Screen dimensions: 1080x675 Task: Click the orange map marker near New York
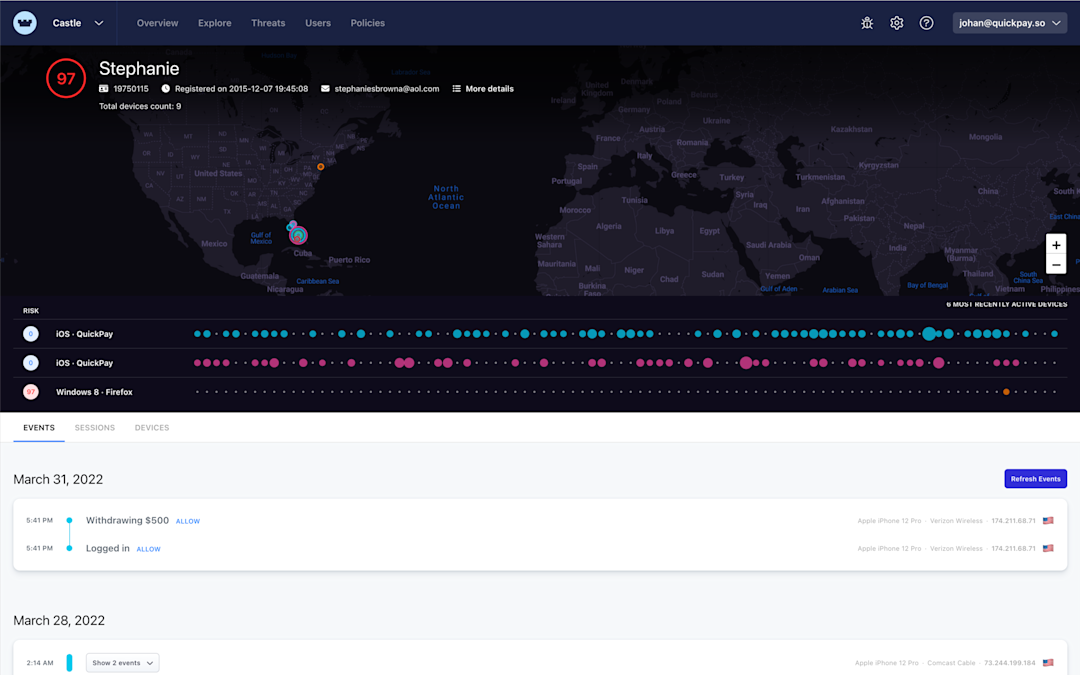pos(320,167)
